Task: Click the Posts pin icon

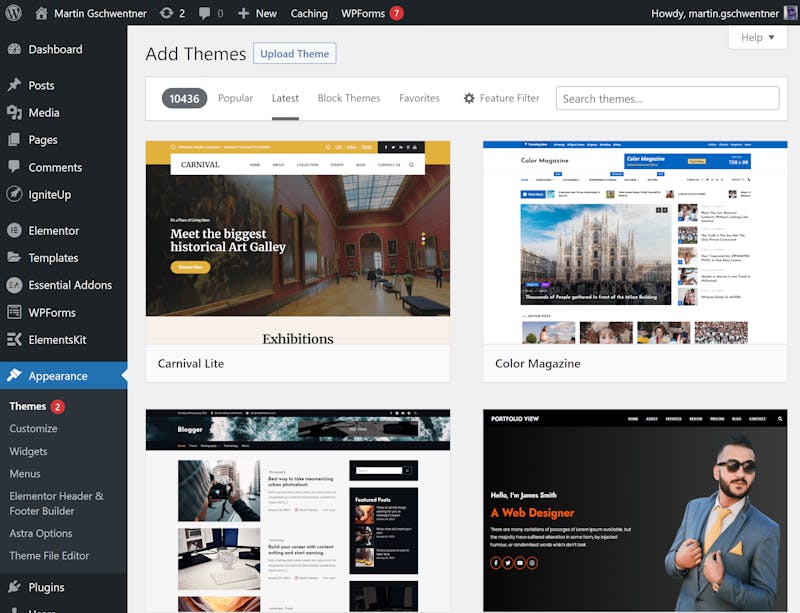Action: [x=14, y=85]
